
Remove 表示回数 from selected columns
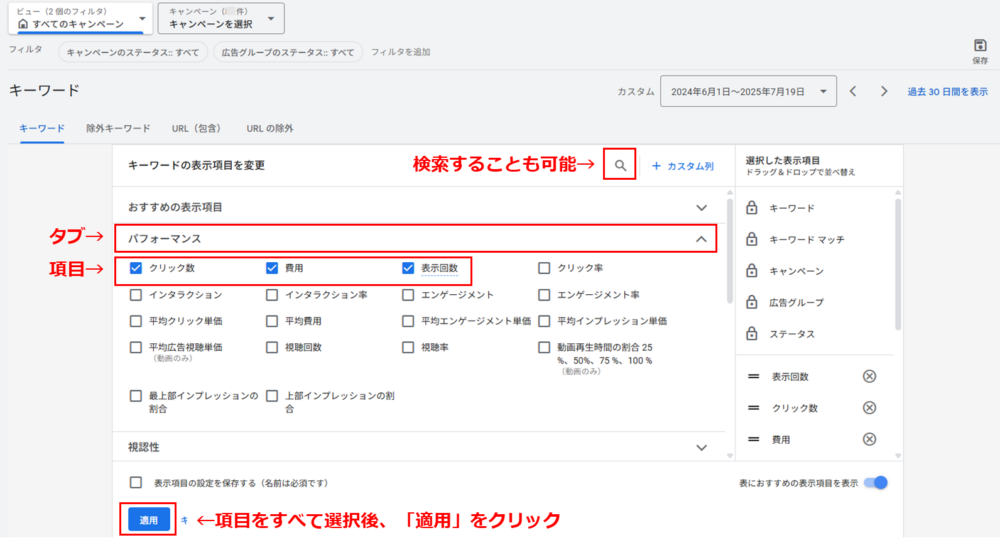(869, 376)
